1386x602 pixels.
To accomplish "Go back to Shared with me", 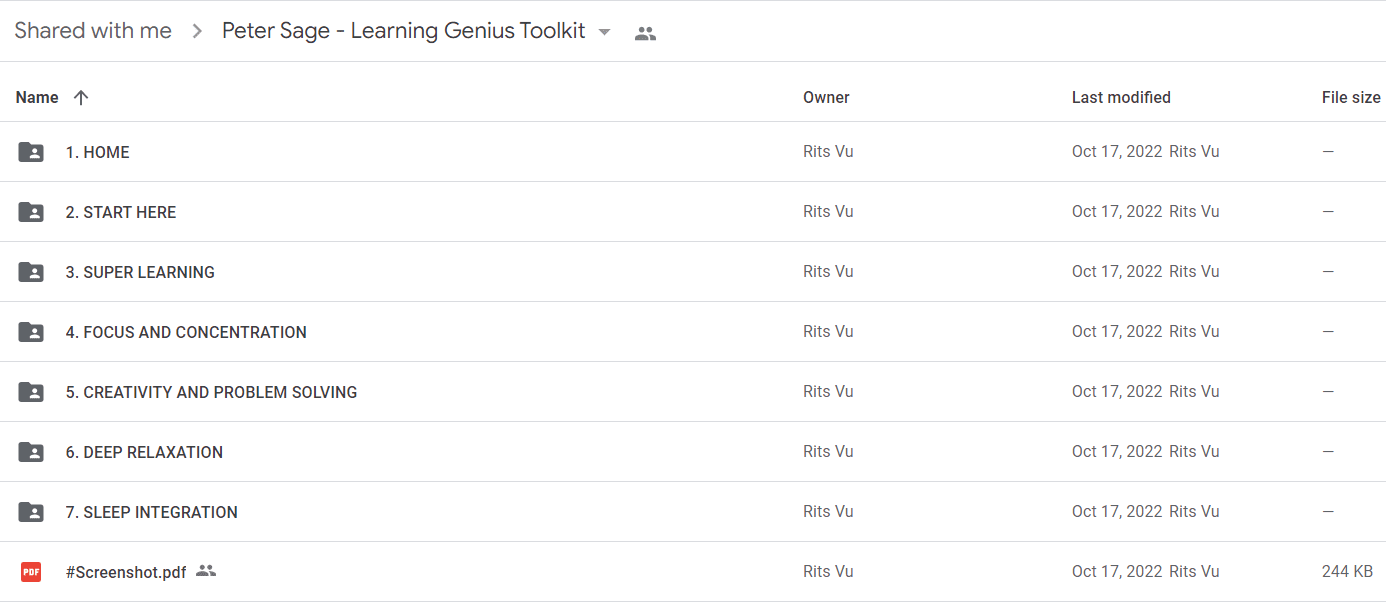I will [93, 31].
